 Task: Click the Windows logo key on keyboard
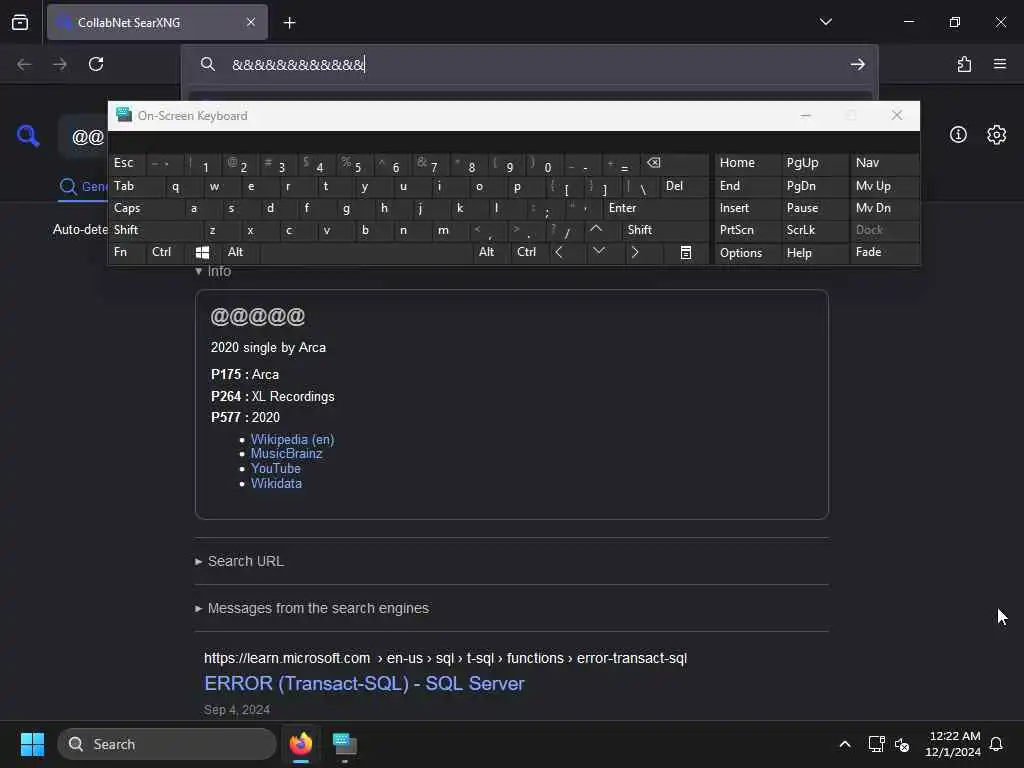[202, 253]
